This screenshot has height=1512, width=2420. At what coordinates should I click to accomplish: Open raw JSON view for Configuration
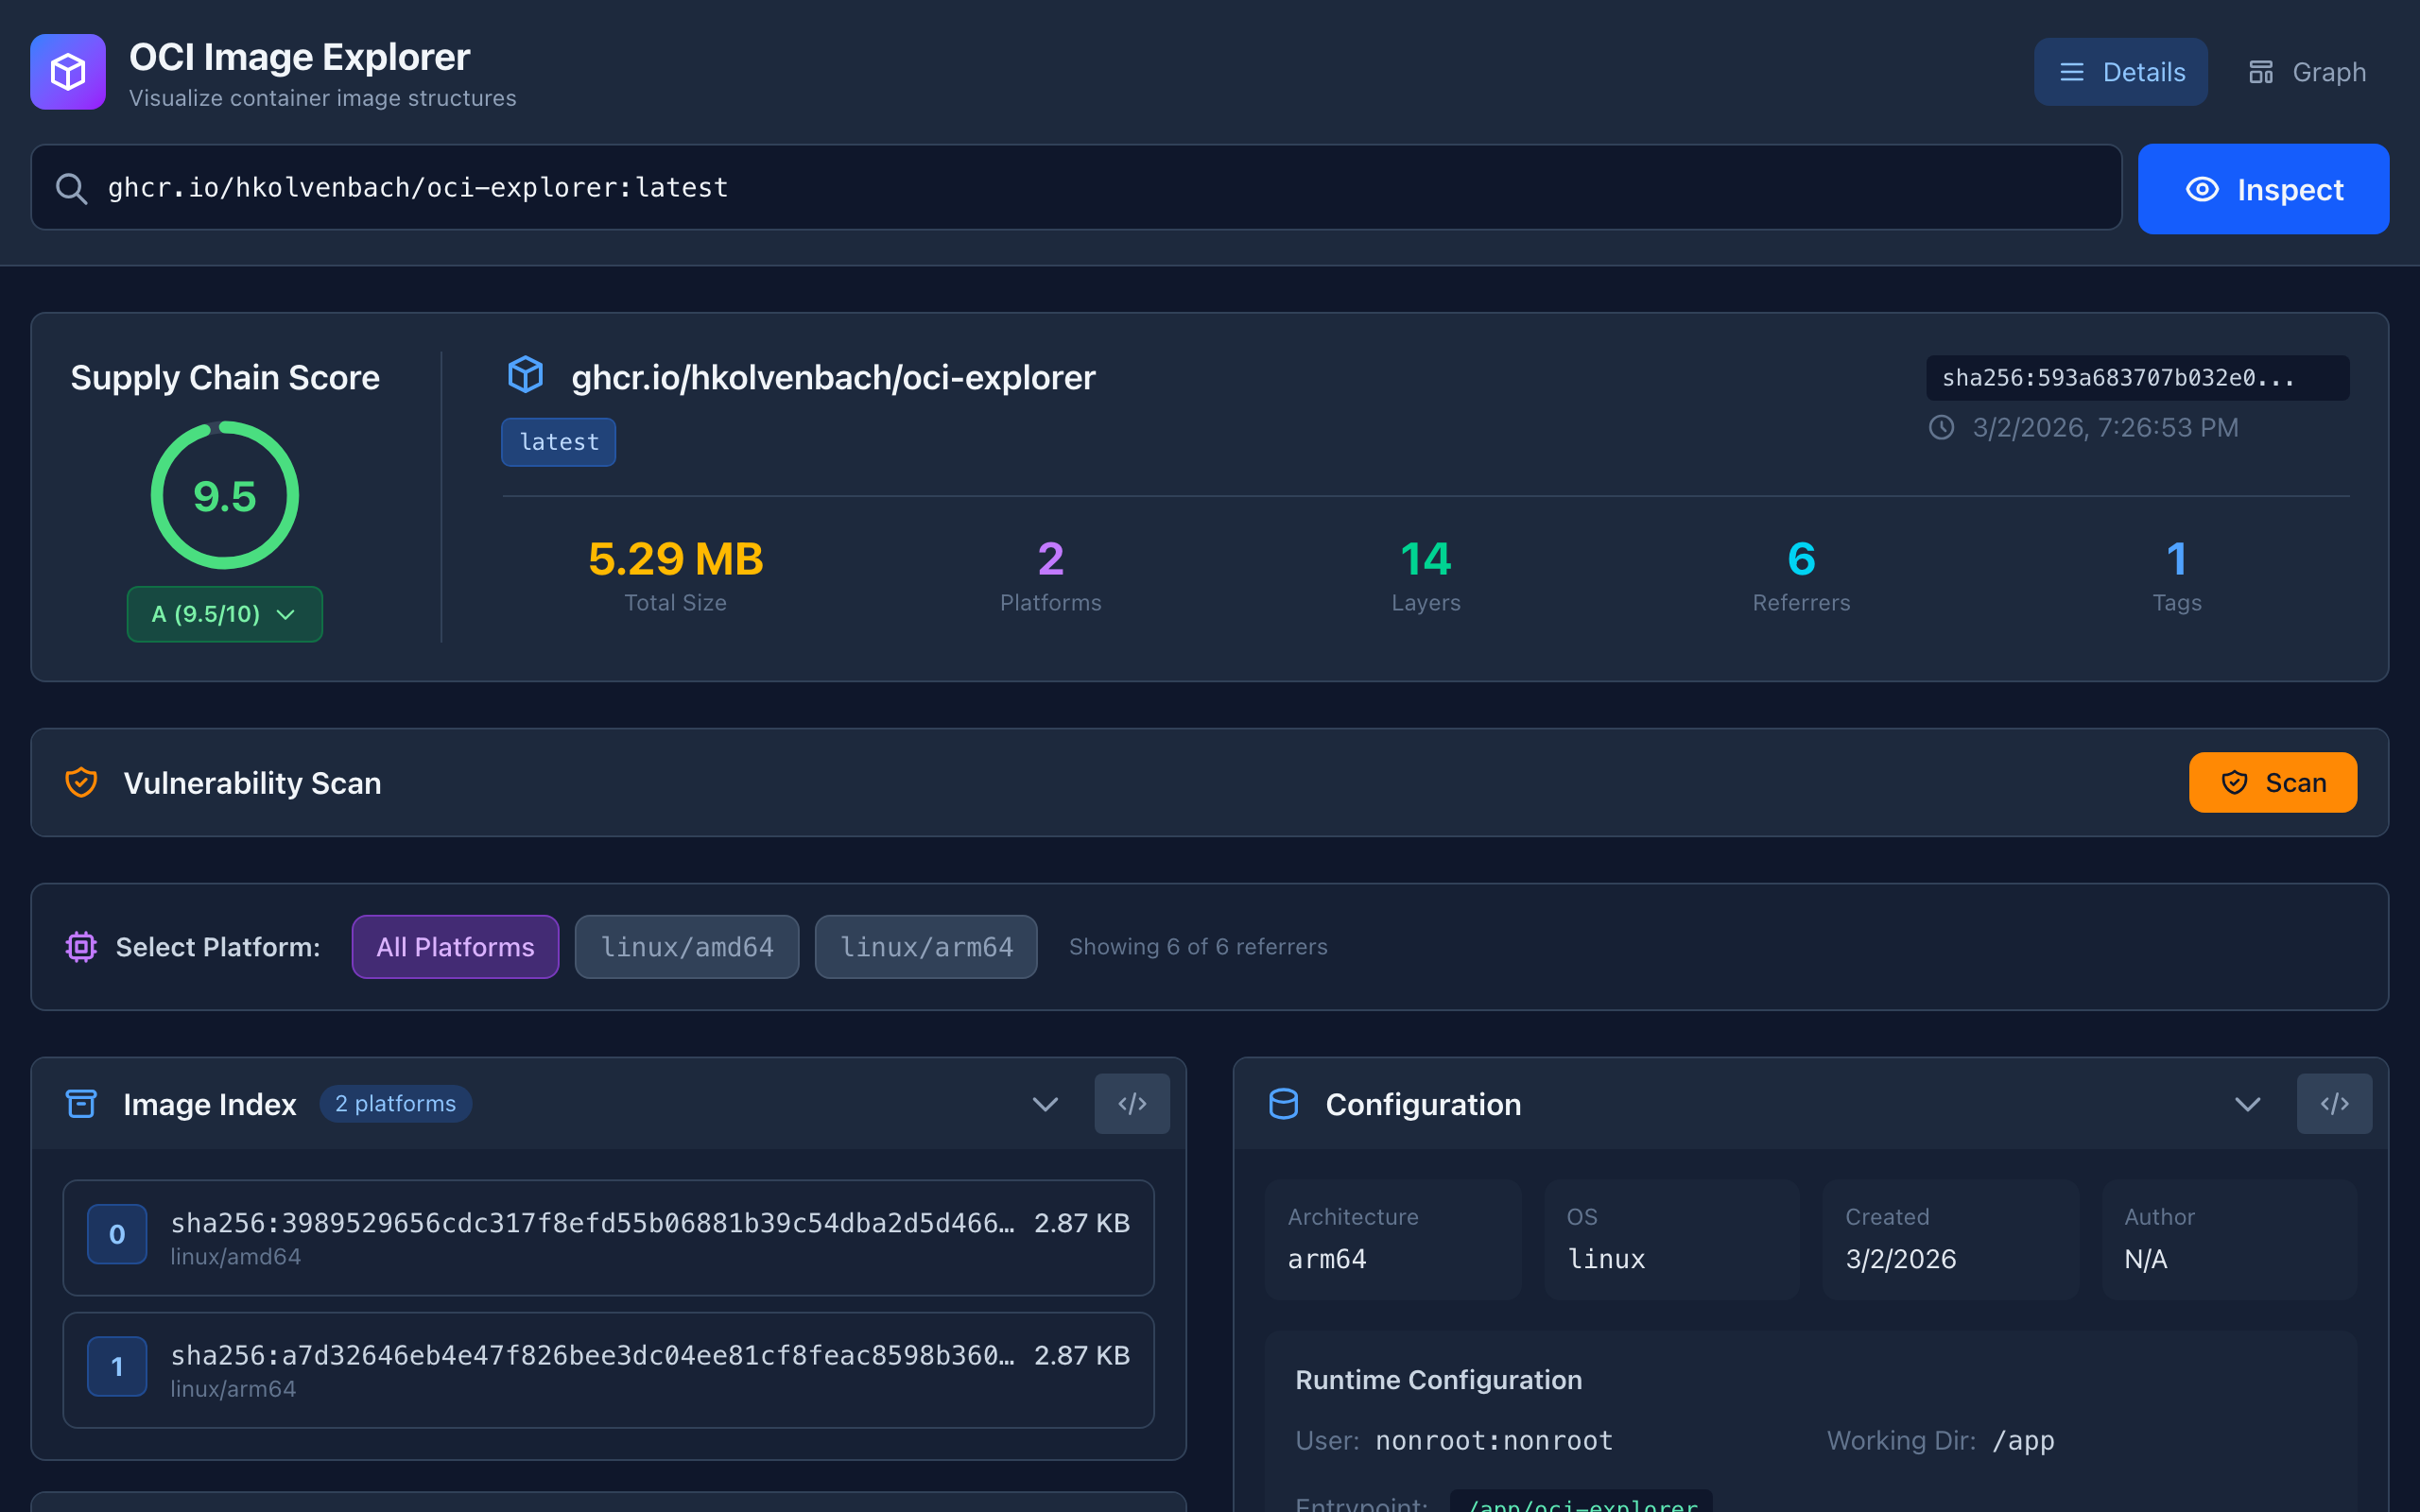(x=2333, y=1104)
